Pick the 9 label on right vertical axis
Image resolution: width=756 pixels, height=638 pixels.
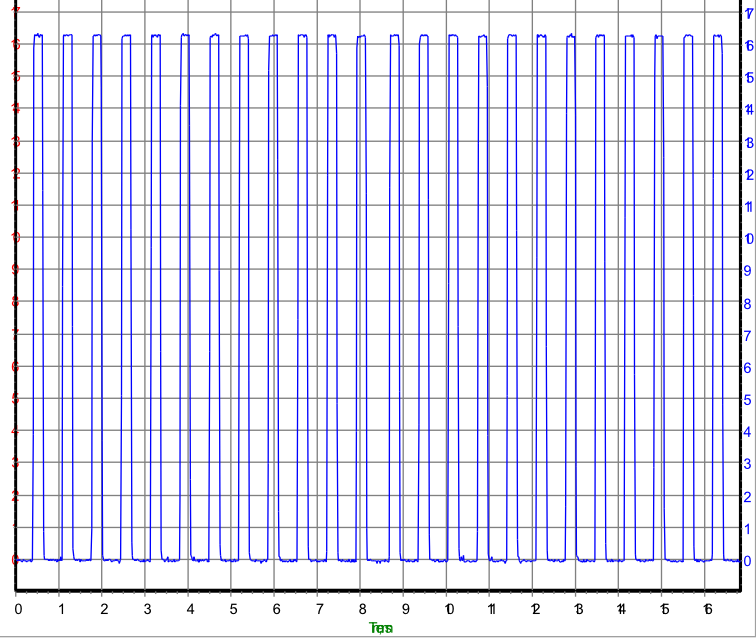tap(747, 270)
